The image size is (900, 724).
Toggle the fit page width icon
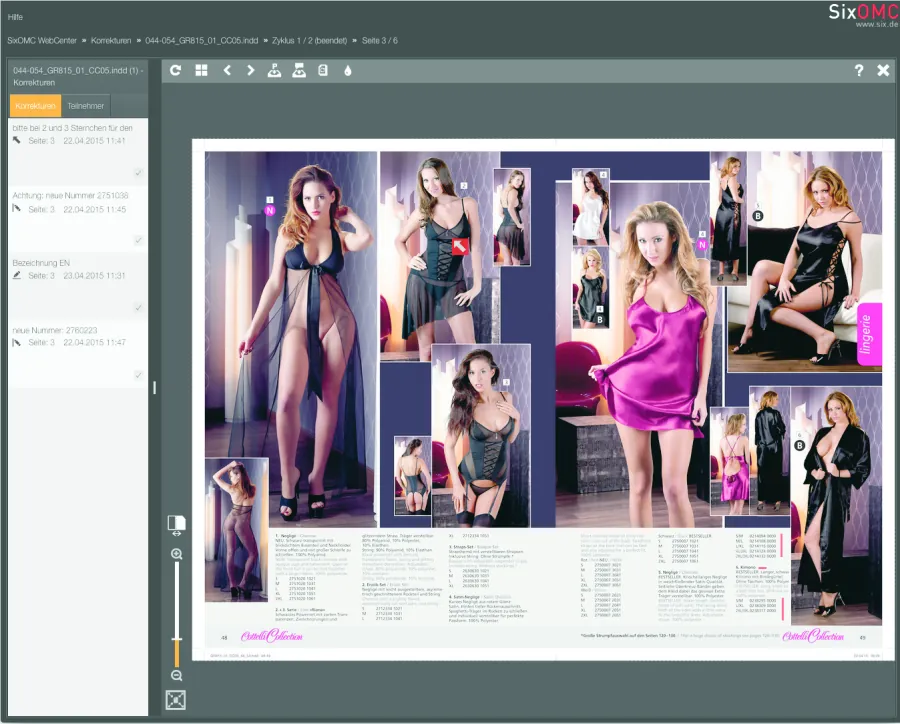tap(176, 526)
